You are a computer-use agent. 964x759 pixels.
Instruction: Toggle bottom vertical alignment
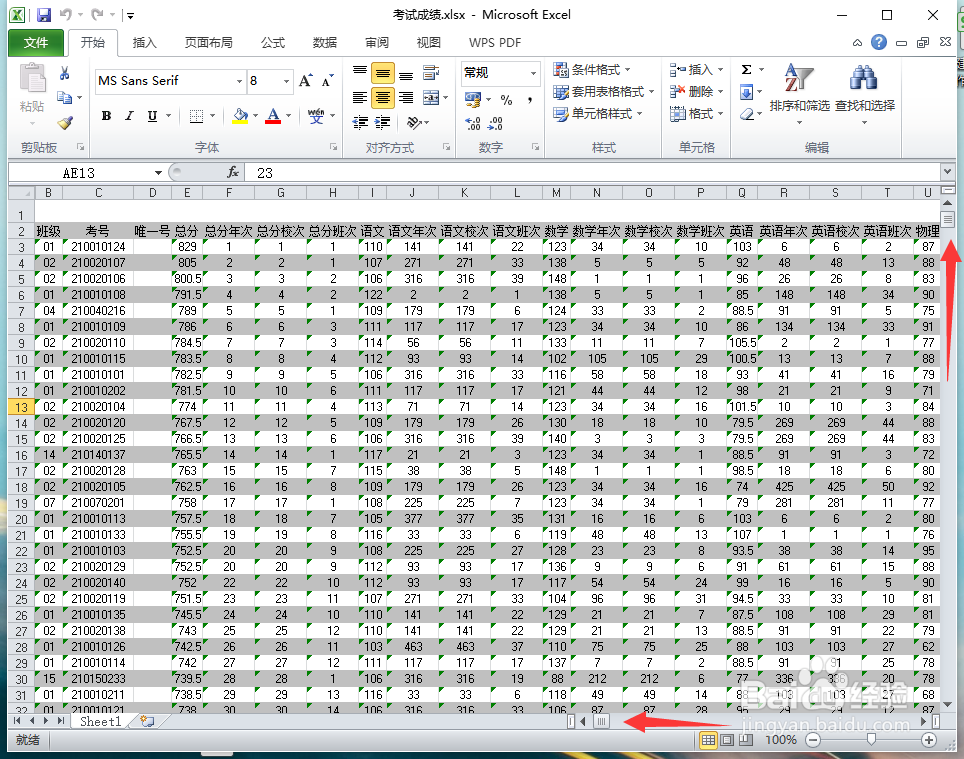pos(406,74)
